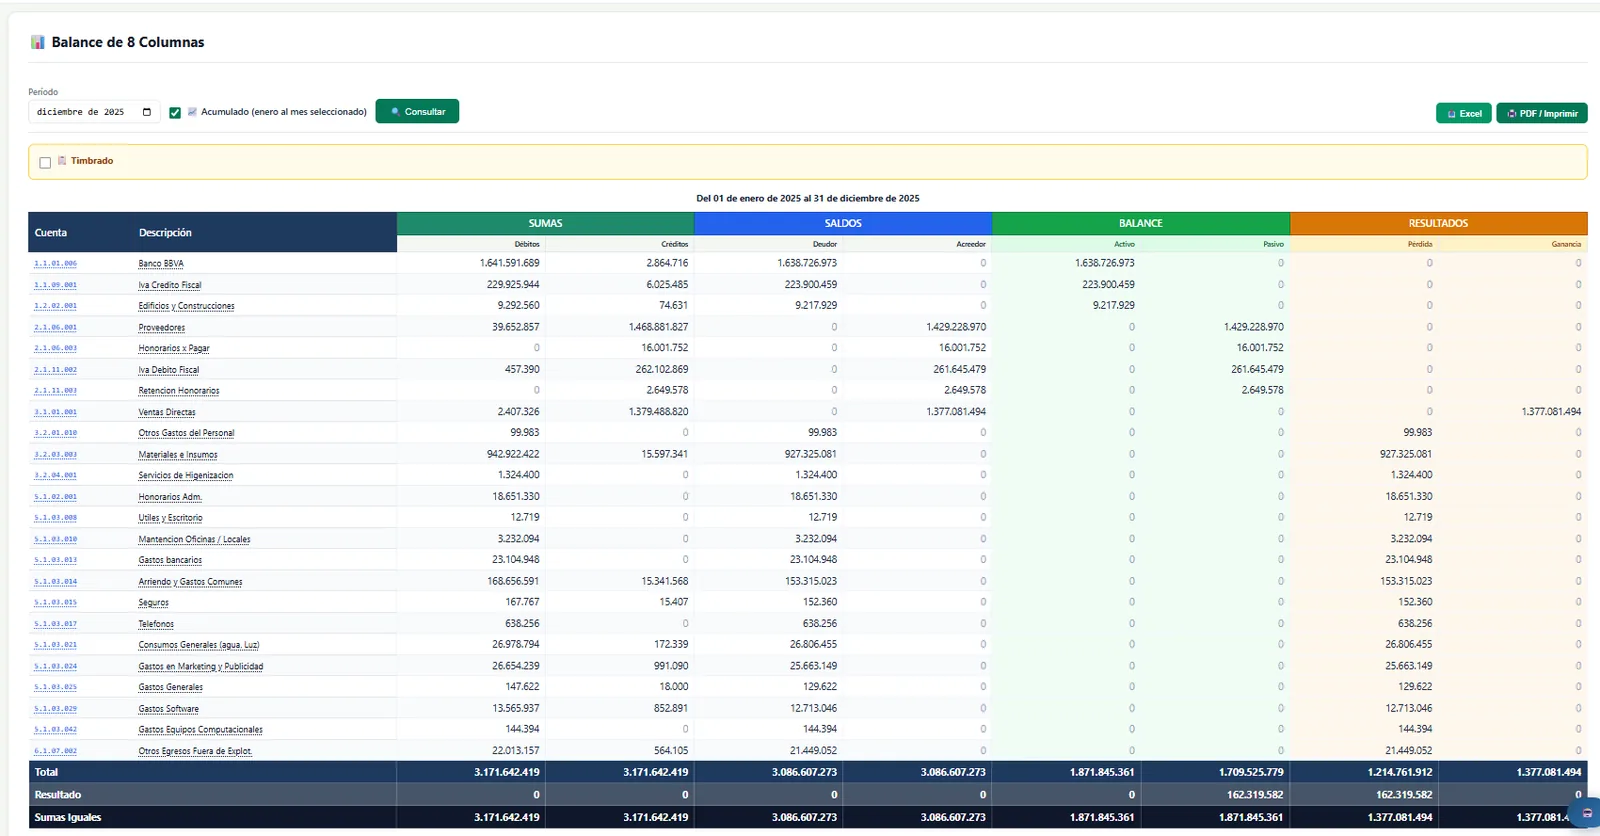
Task: Select the diciembre de 2025 period field
Action: tap(94, 112)
